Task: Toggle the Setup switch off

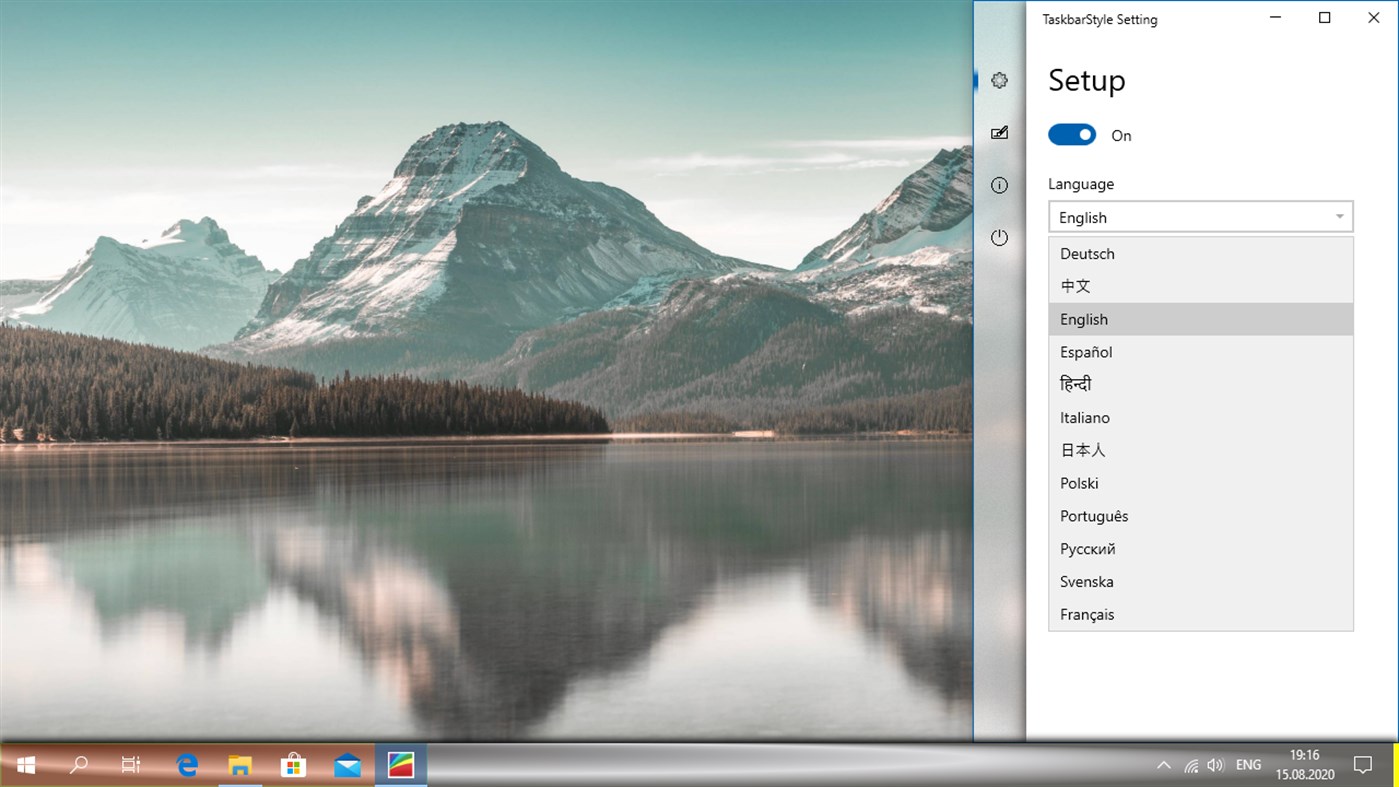Action: click(1071, 134)
